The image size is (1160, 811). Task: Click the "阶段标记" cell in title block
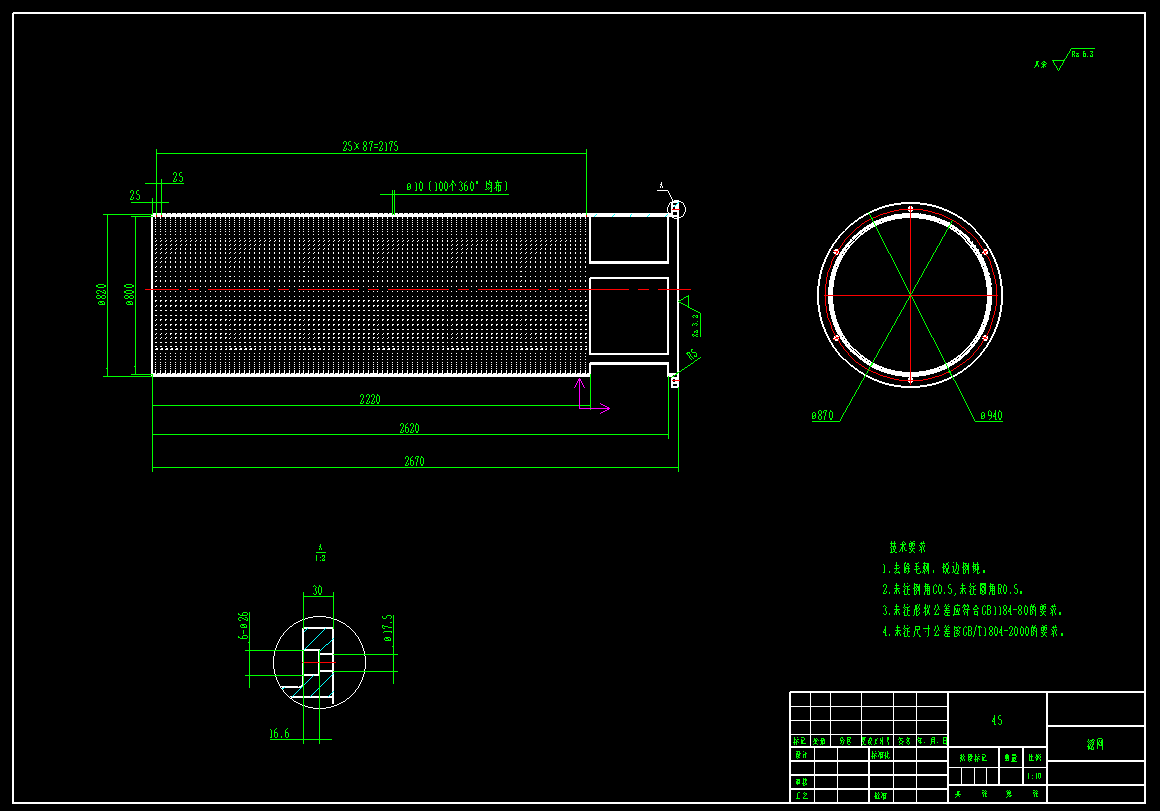coord(974,758)
